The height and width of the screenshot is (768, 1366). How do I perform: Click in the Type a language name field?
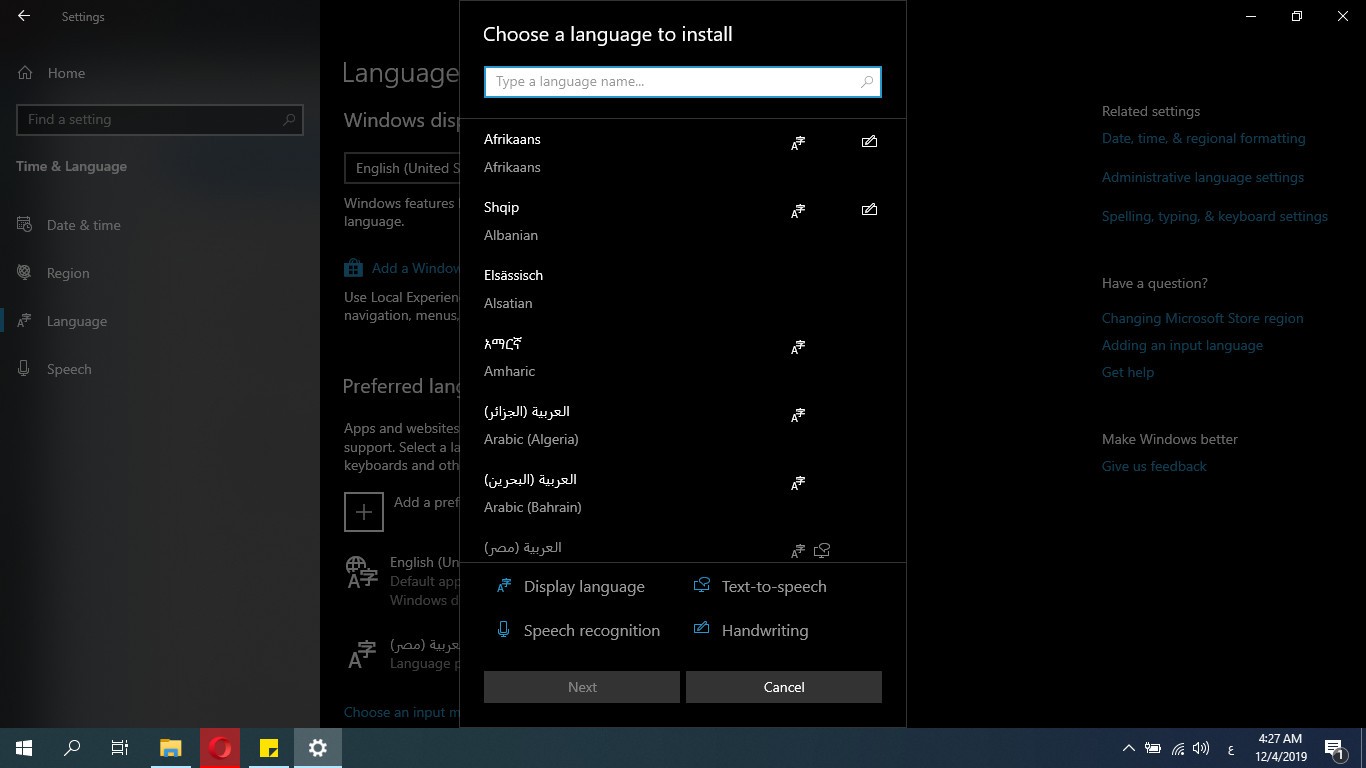click(683, 82)
